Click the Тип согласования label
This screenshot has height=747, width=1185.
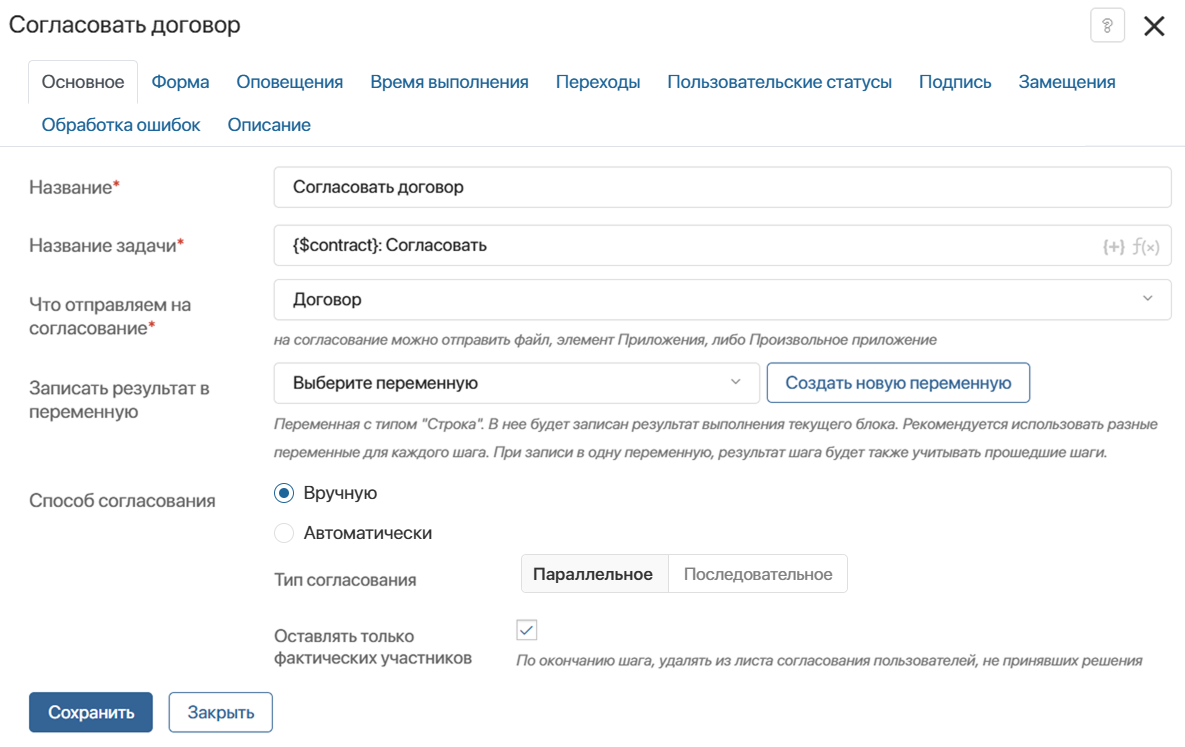point(345,580)
